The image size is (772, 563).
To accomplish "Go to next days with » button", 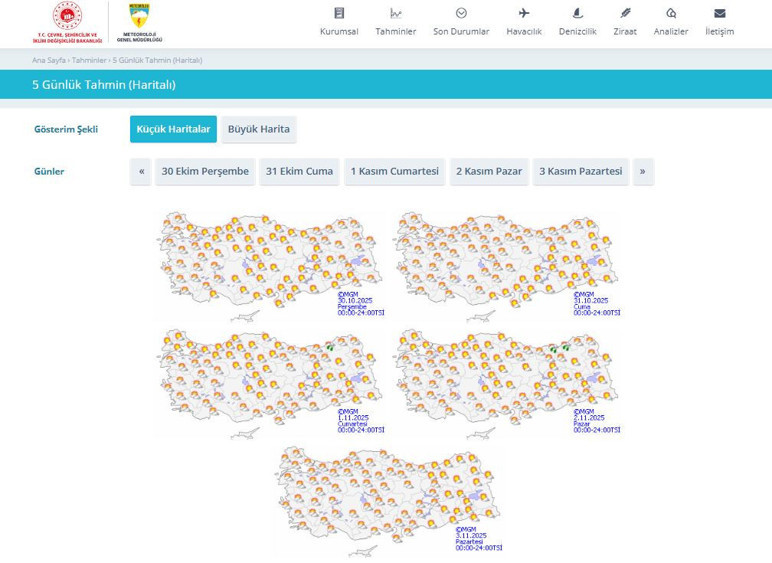I will pos(642,171).
